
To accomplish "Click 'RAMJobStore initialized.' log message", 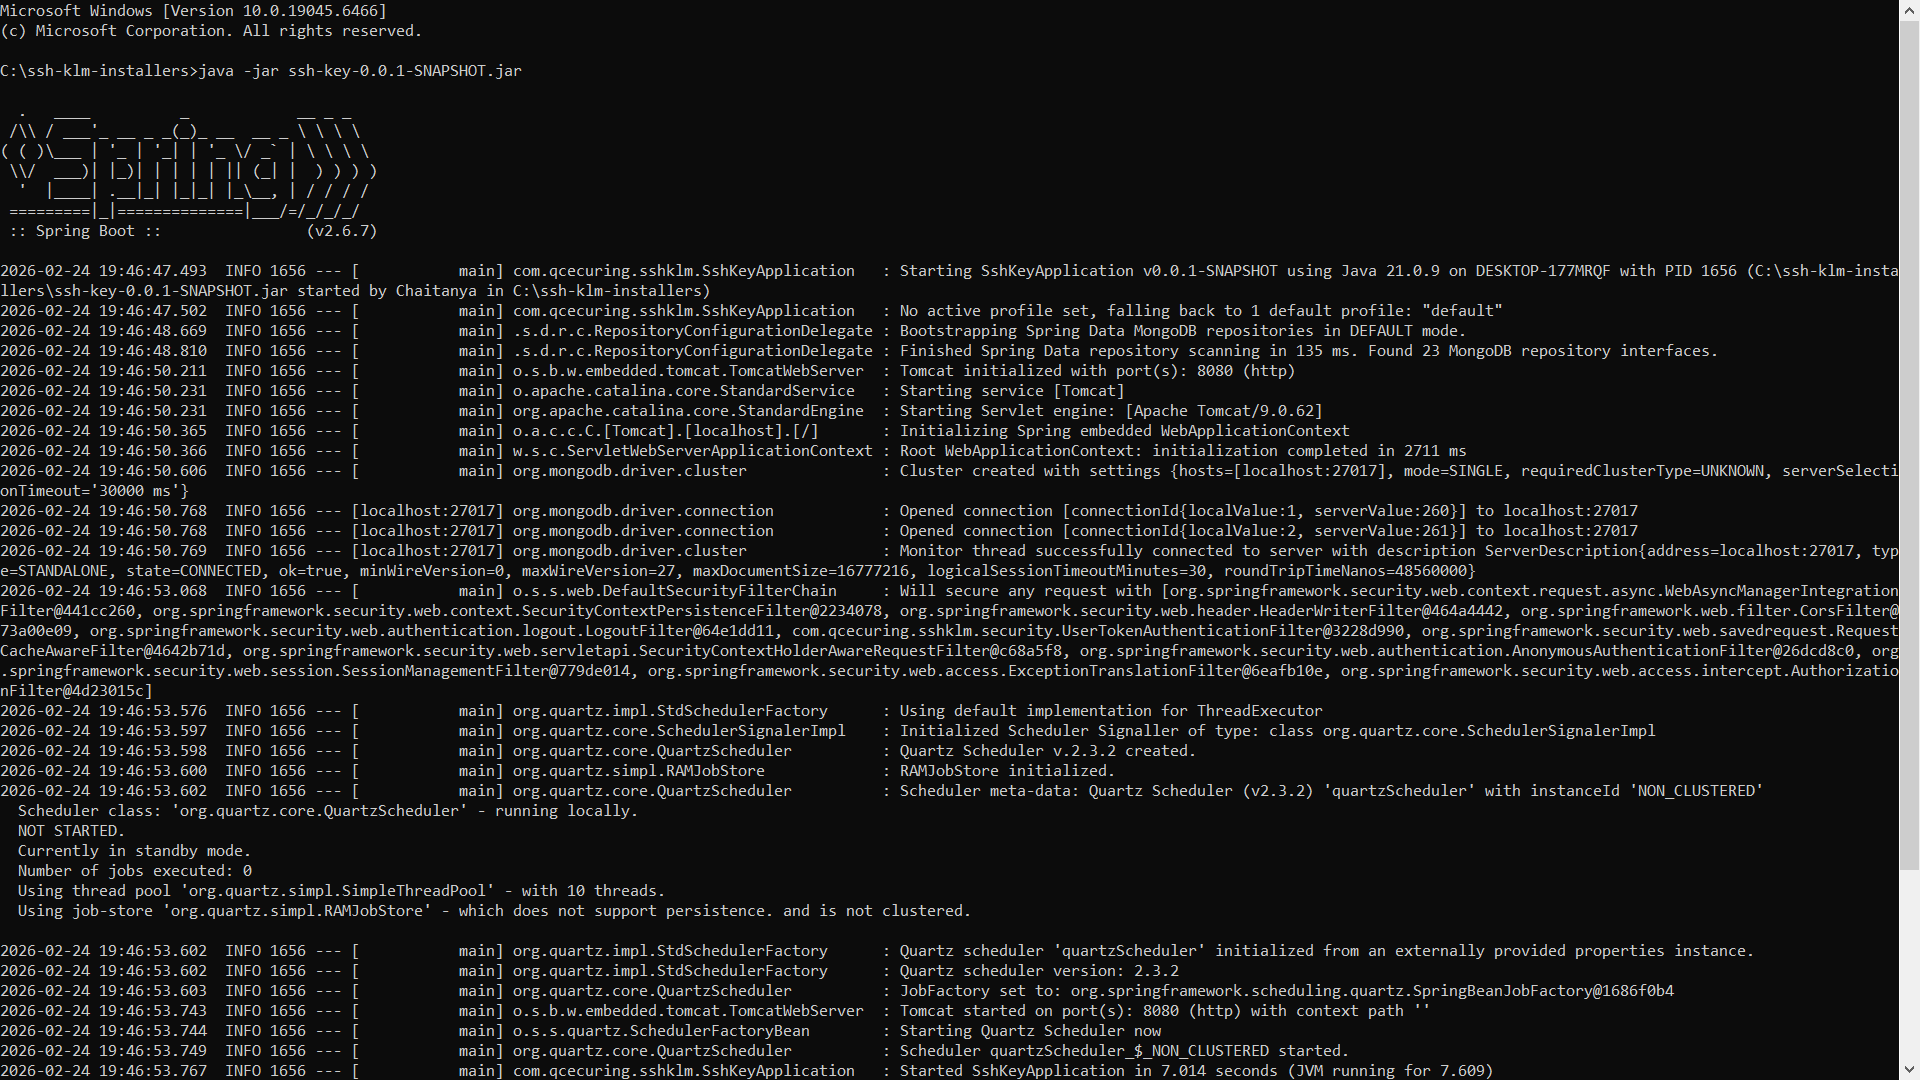I will 1006,771.
